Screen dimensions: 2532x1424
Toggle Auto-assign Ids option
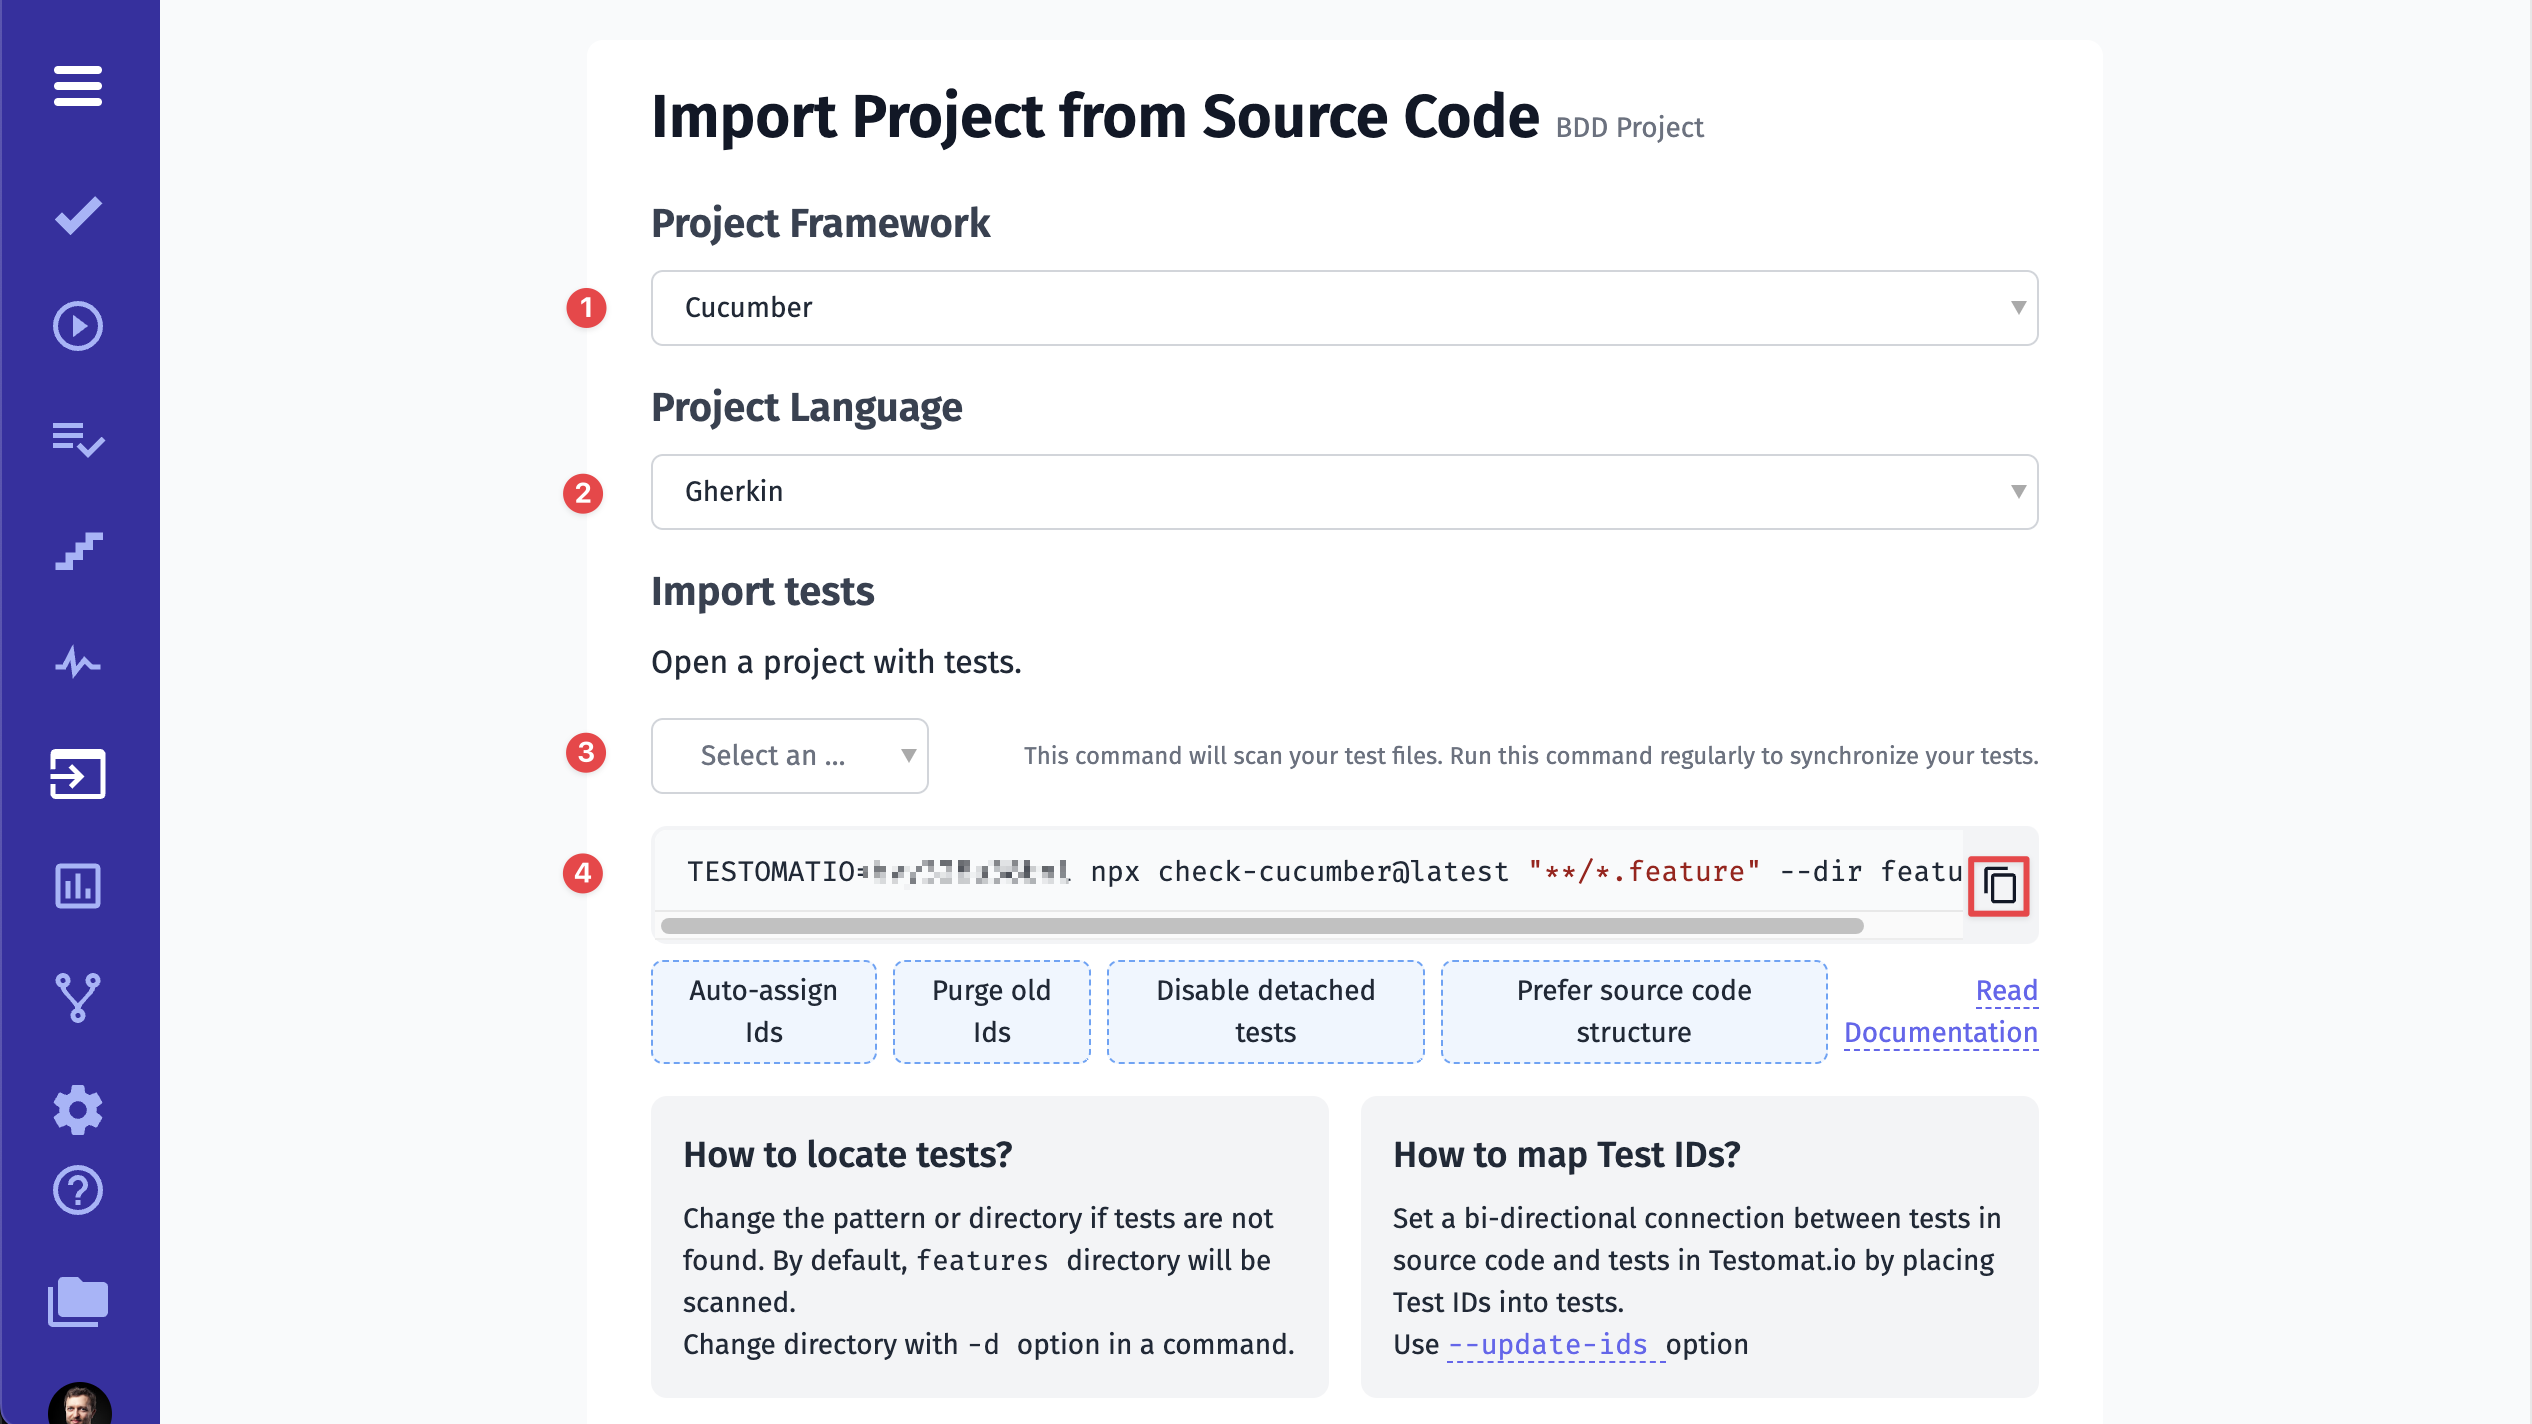[x=764, y=1012]
